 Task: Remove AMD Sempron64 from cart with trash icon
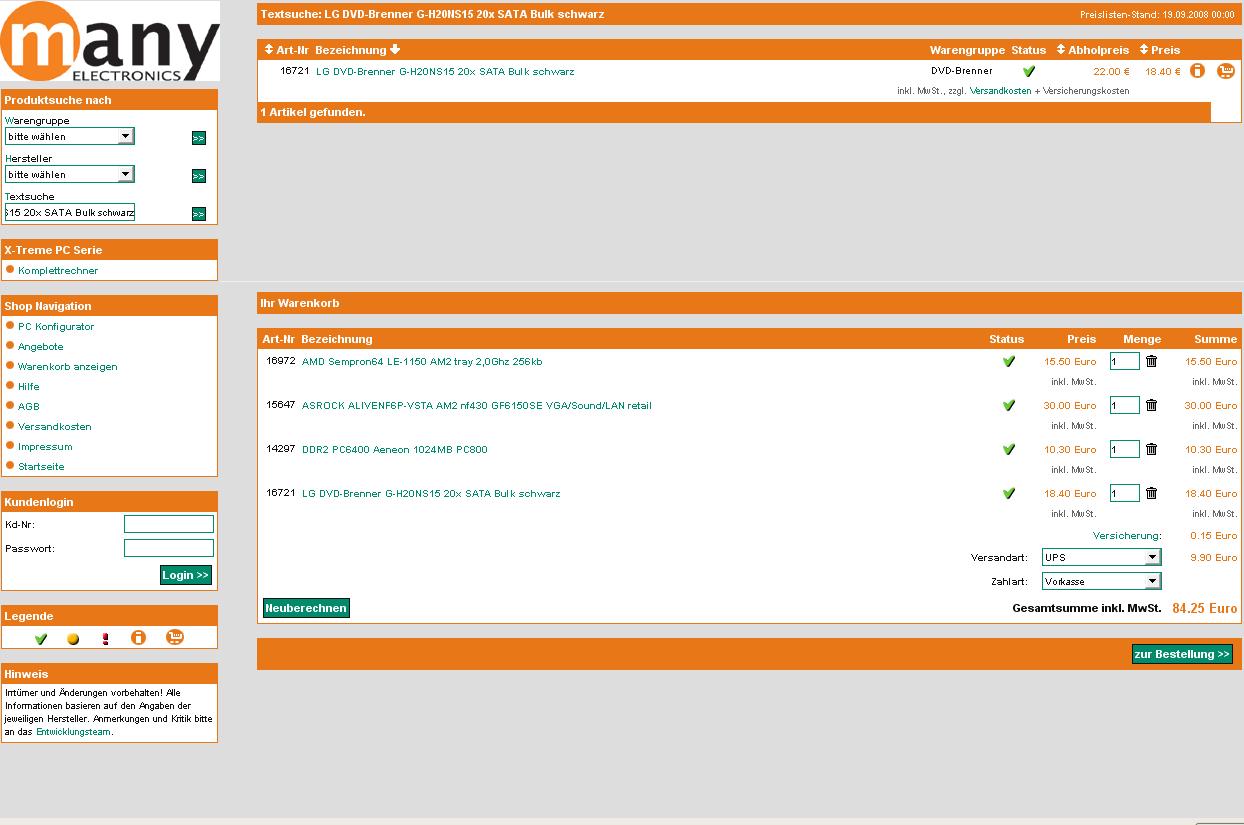click(1151, 361)
